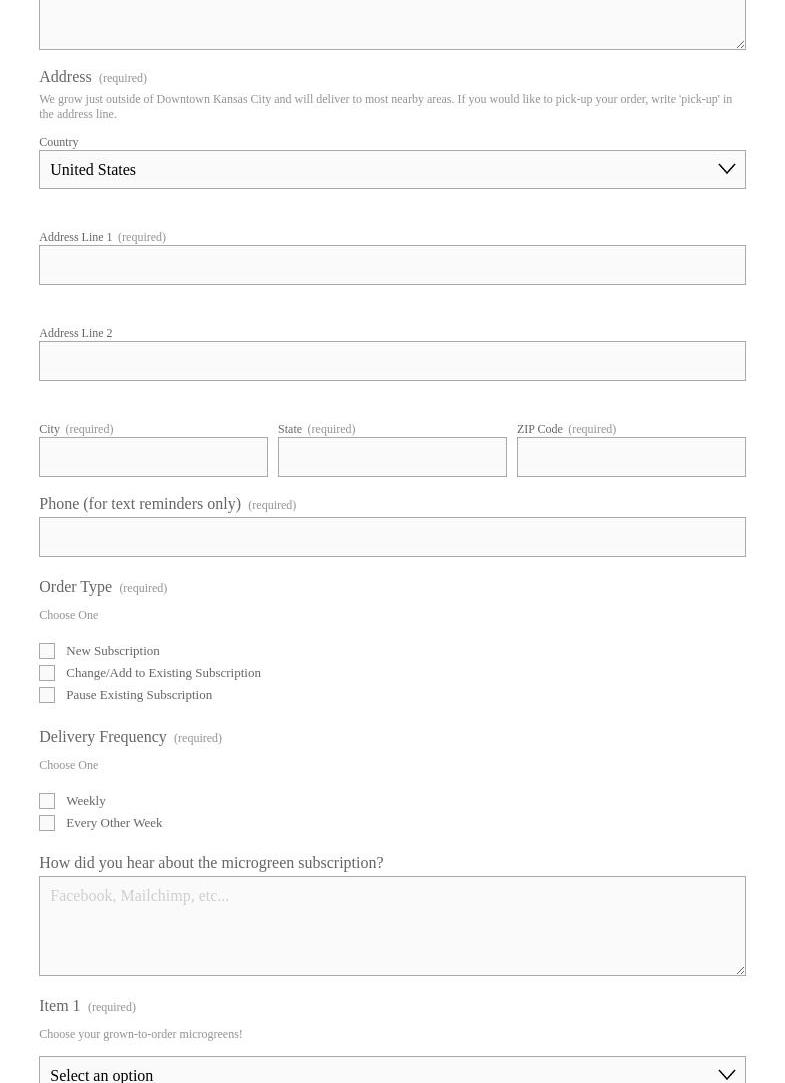Tick the Pause Existing Subscription checkbox
785x1083 pixels.
tap(47, 695)
